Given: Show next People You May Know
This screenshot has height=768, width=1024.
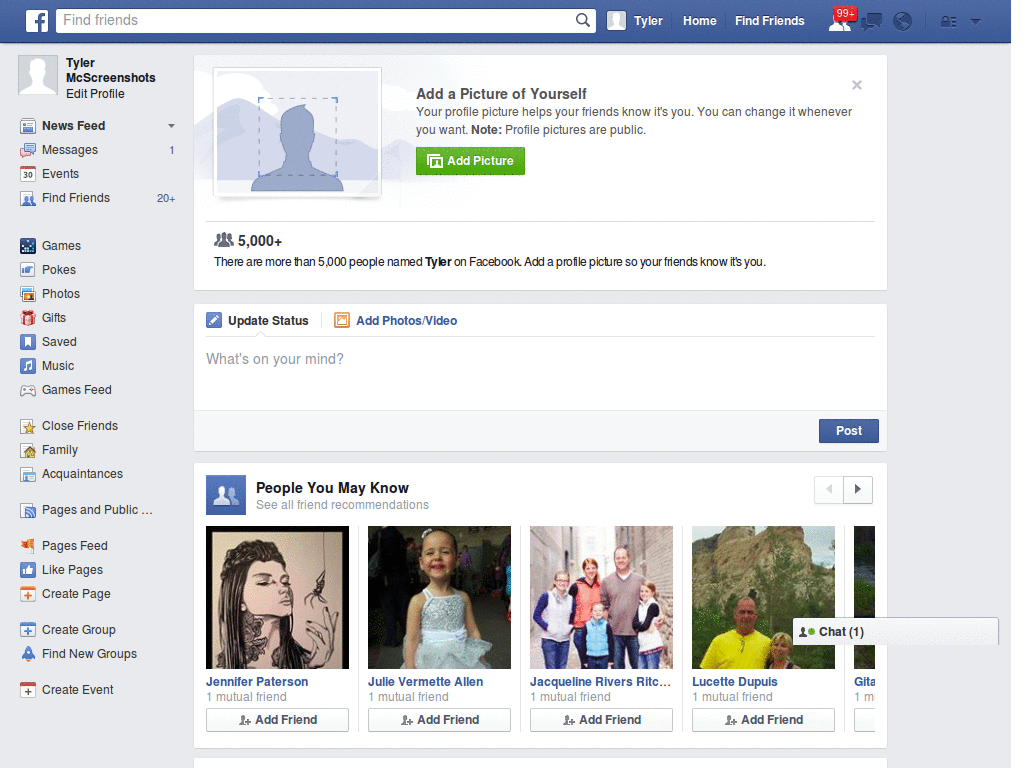Looking at the screenshot, I should coord(858,489).
